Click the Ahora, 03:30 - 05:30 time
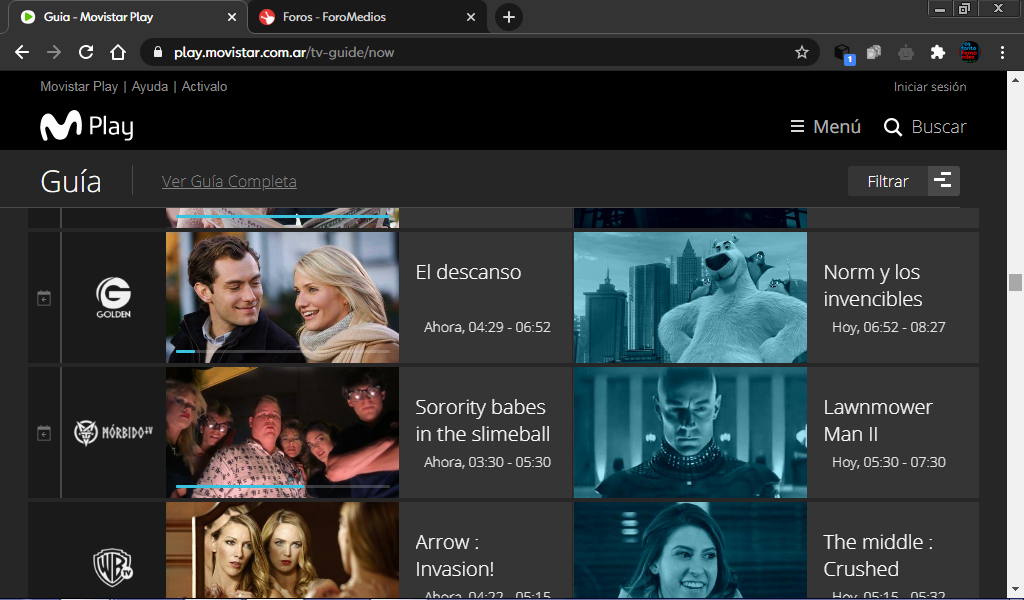Screen dimensions: 1024x600 coord(487,462)
